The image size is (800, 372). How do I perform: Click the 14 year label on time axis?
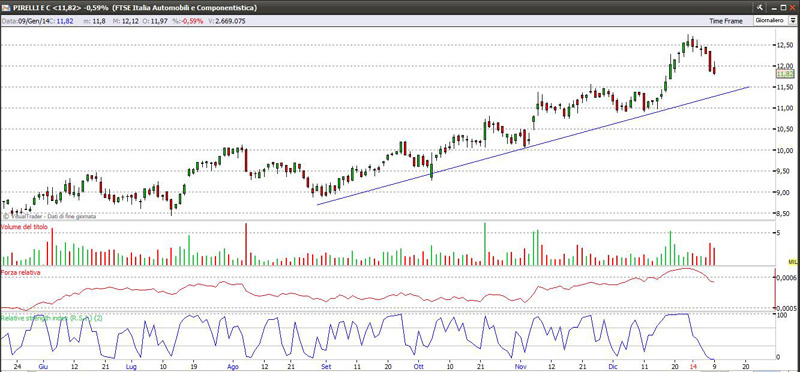click(693, 366)
